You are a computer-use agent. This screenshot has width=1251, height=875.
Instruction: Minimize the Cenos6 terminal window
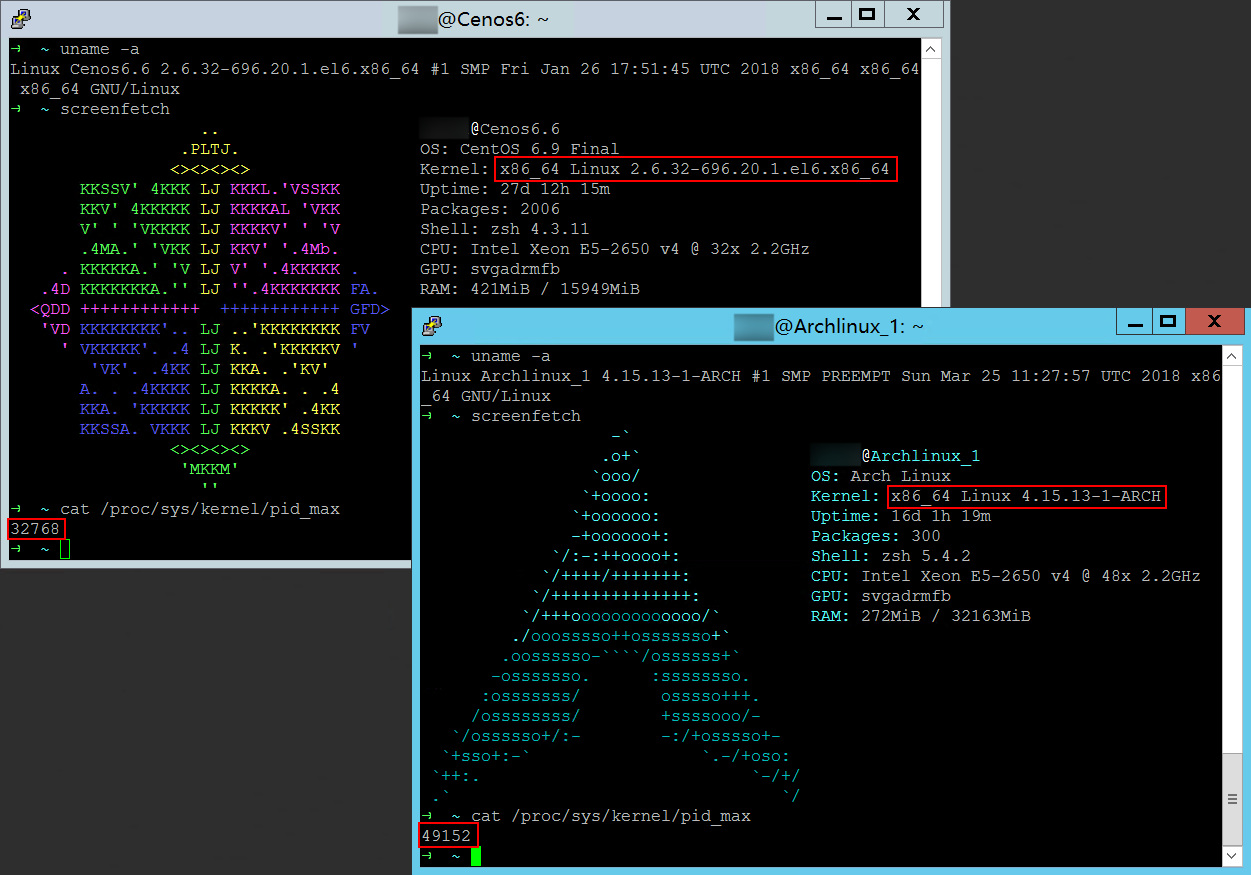pyautogui.click(x=832, y=14)
